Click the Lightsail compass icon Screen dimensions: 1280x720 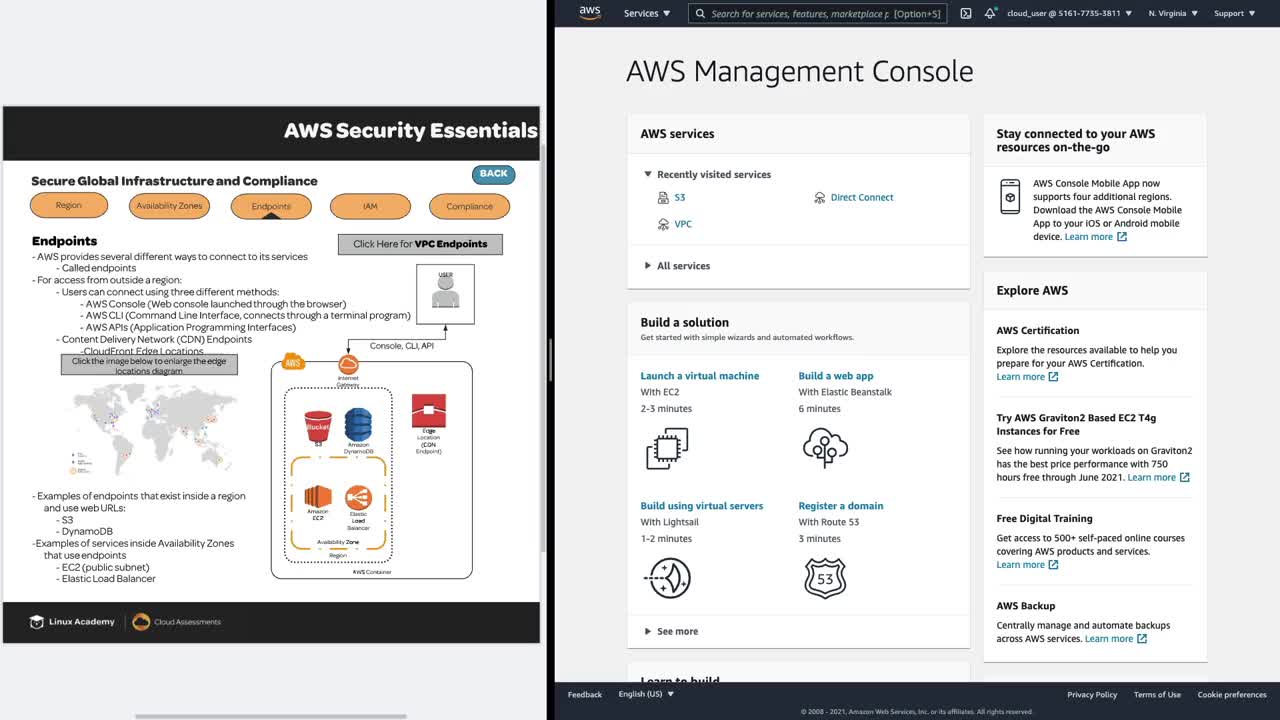click(x=669, y=578)
